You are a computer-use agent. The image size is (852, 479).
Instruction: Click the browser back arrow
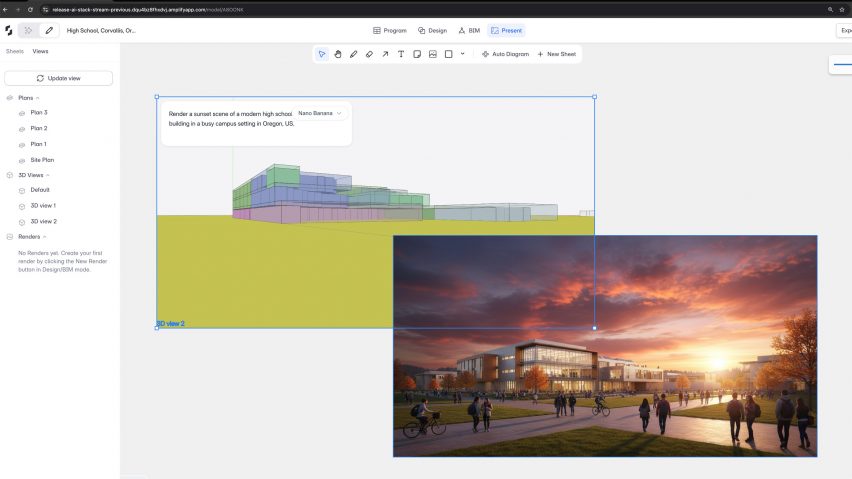(5, 9)
